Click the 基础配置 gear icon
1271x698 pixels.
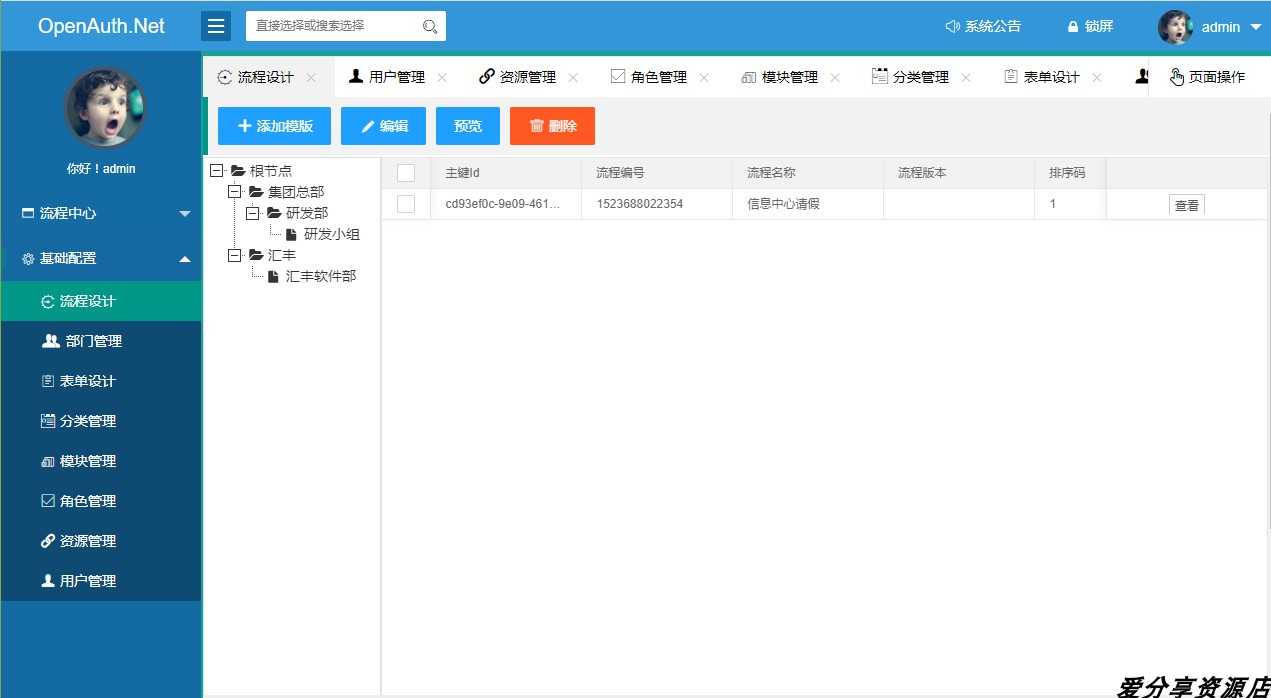tap(28, 258)
